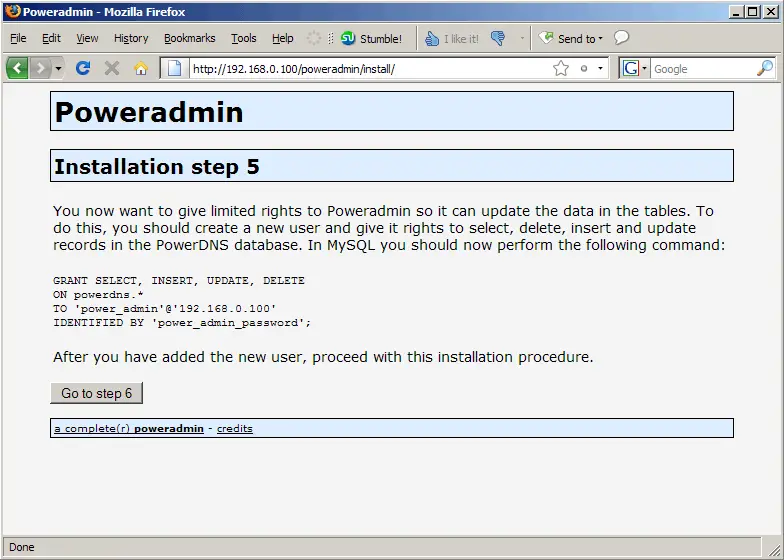Click the 'GRANT SELECT, INSERT, UPDATE, DELETE' line
The image size is (784, 560).
[x=178, y=280]
